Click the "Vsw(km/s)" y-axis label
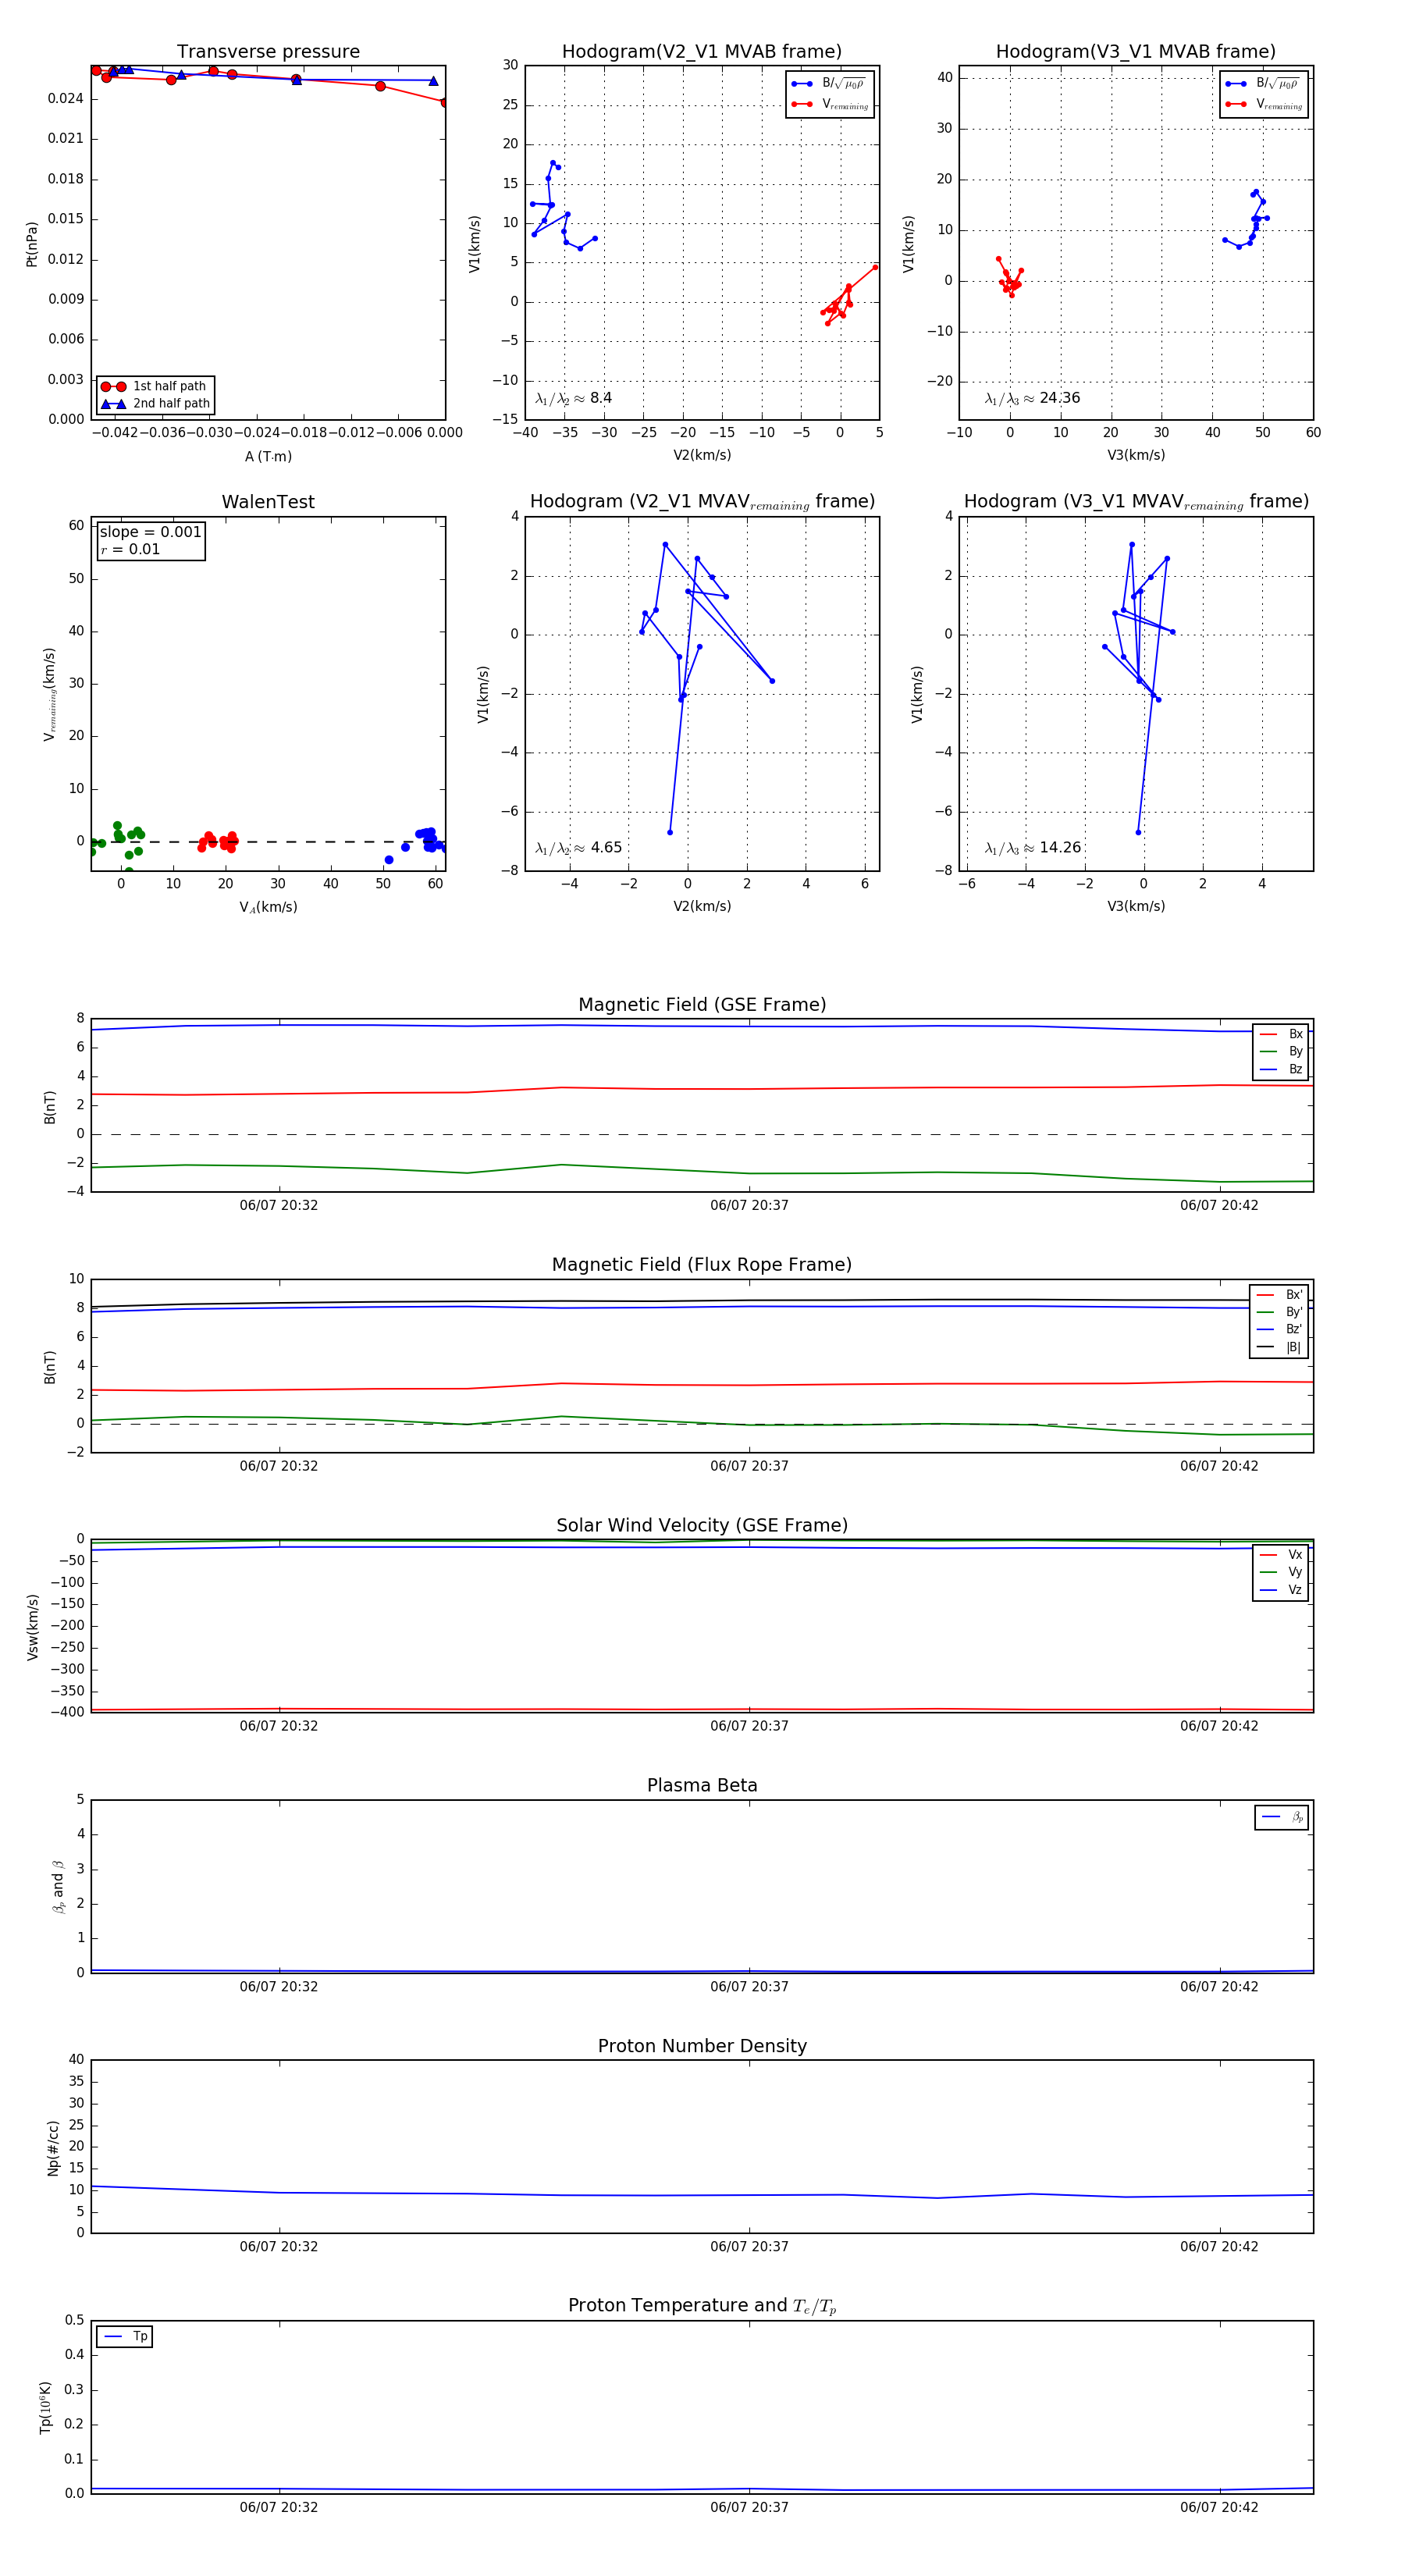Screen dimensions: 1405x2576 [x=32, y=1627]
